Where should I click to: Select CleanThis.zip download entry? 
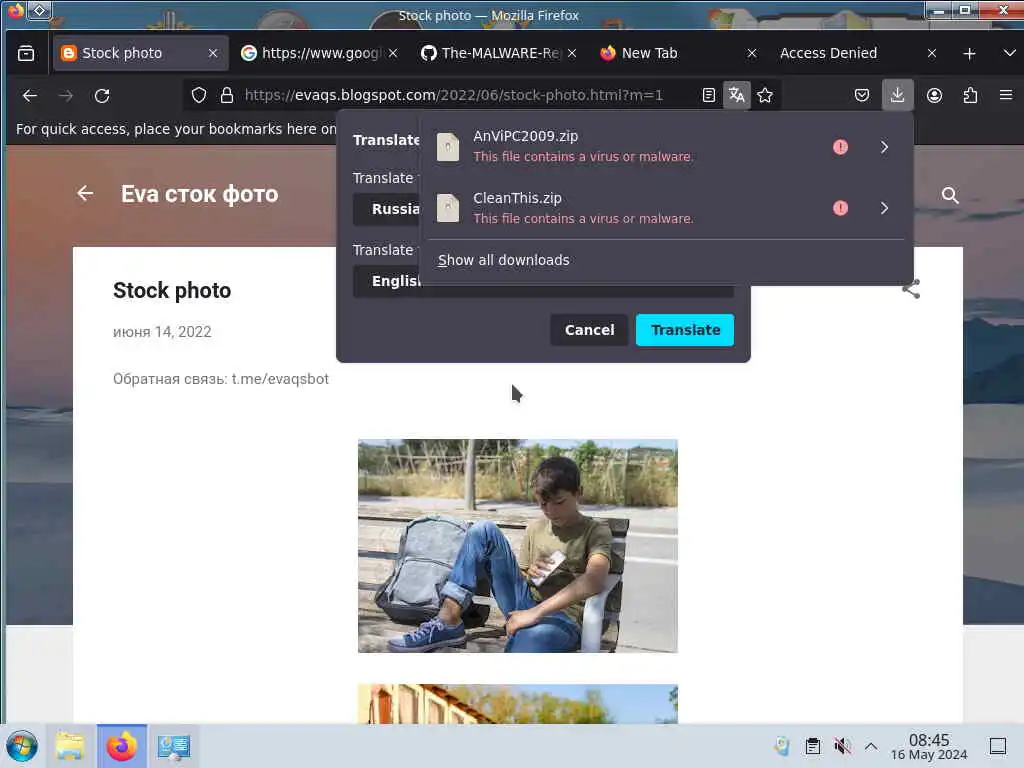666,208
